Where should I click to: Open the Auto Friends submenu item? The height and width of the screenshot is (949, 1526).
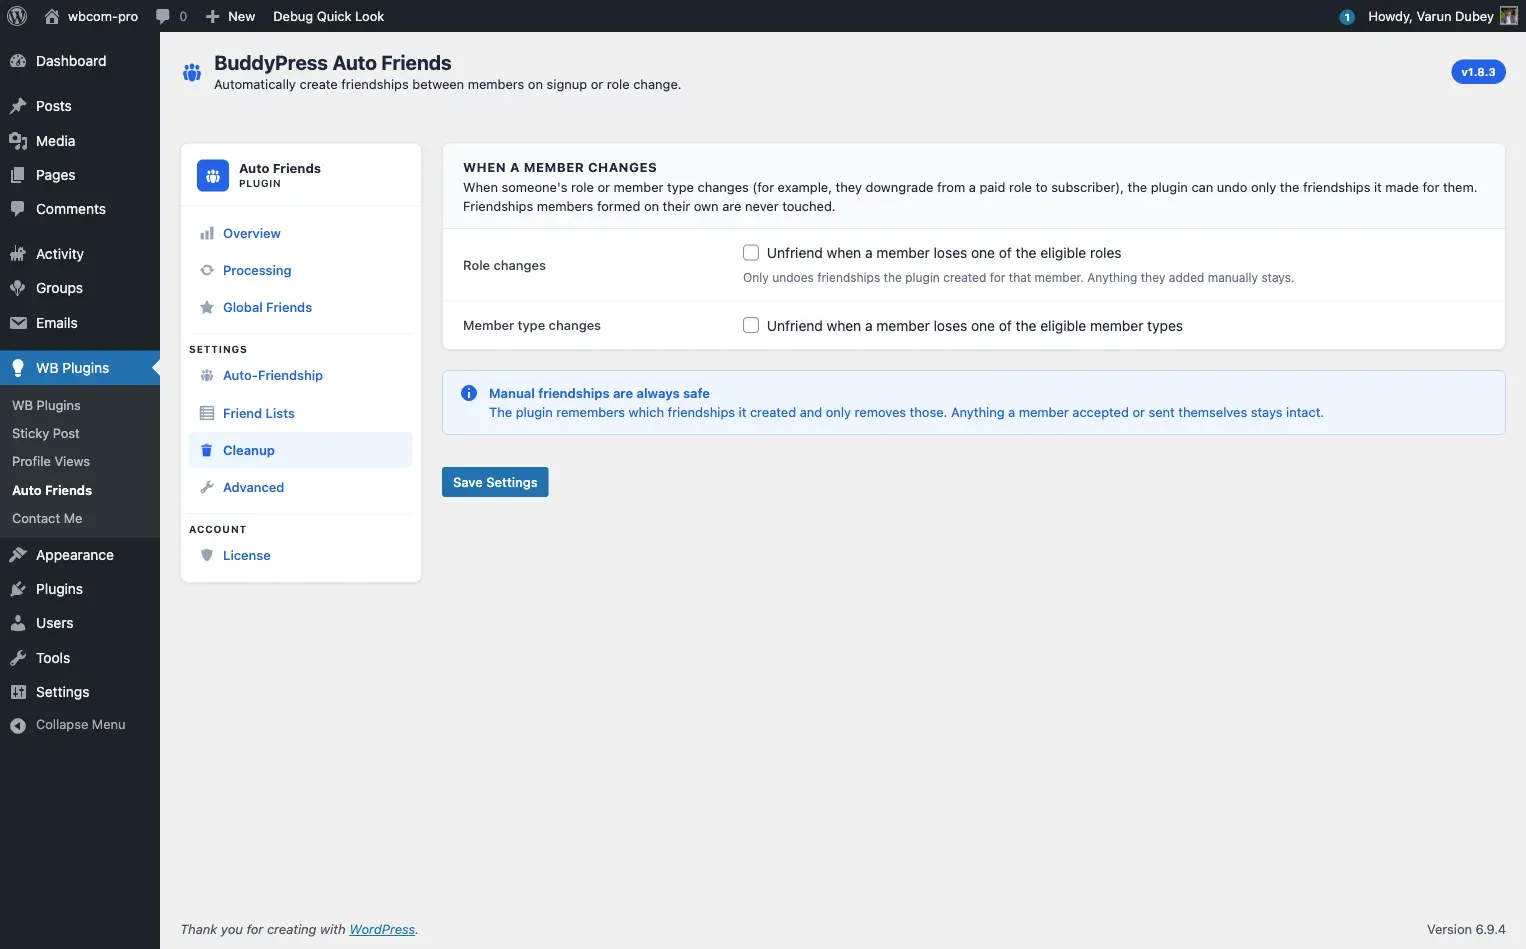pyautogui.click(x=52, y=490)
